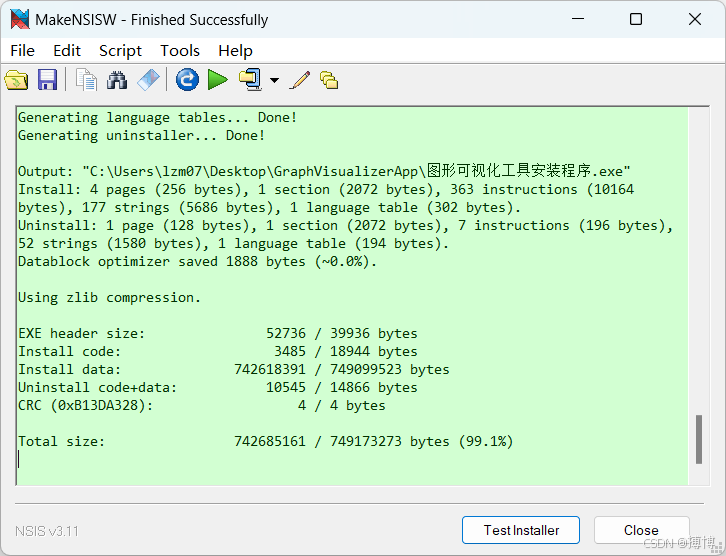Viewport: 726px width, 556px height.
Task: Click the 'Install data:' line
Action: coord(234,369)
